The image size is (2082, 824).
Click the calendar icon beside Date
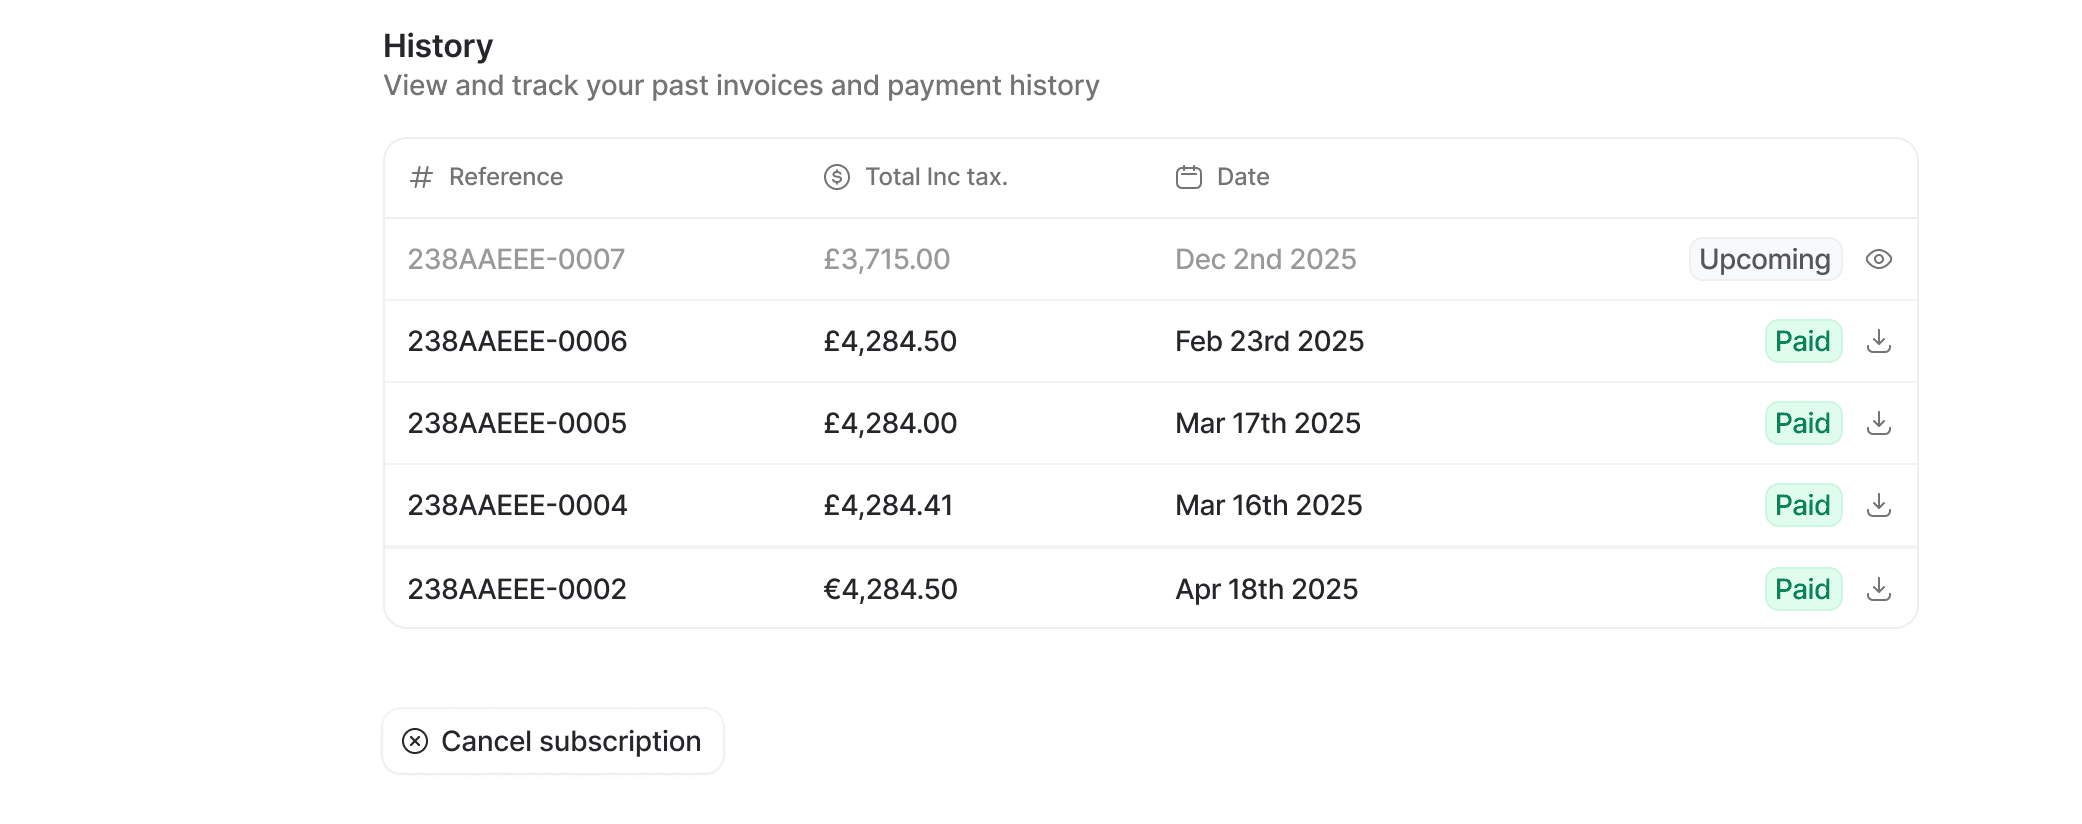(1189, 177)
